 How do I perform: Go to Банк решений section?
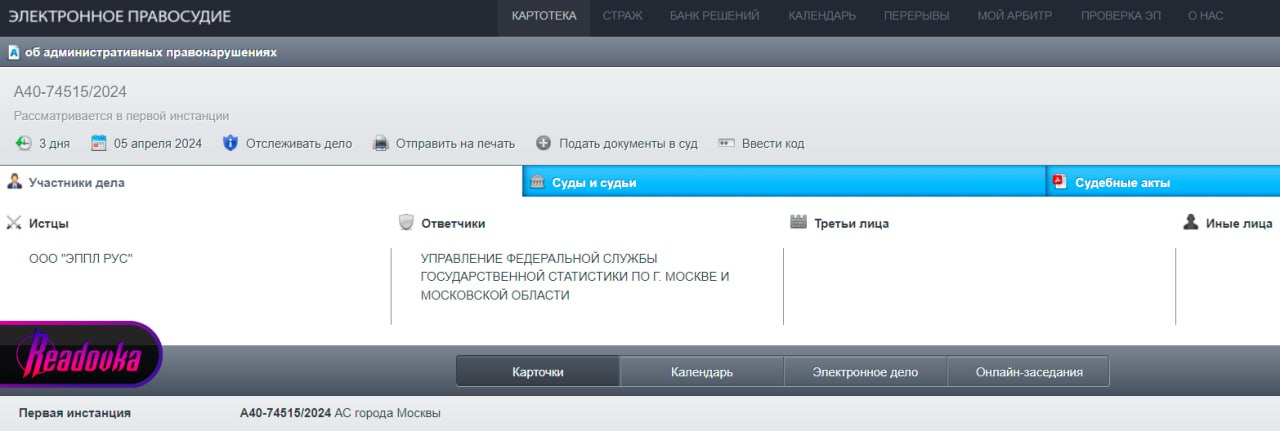tap(714, 16)
